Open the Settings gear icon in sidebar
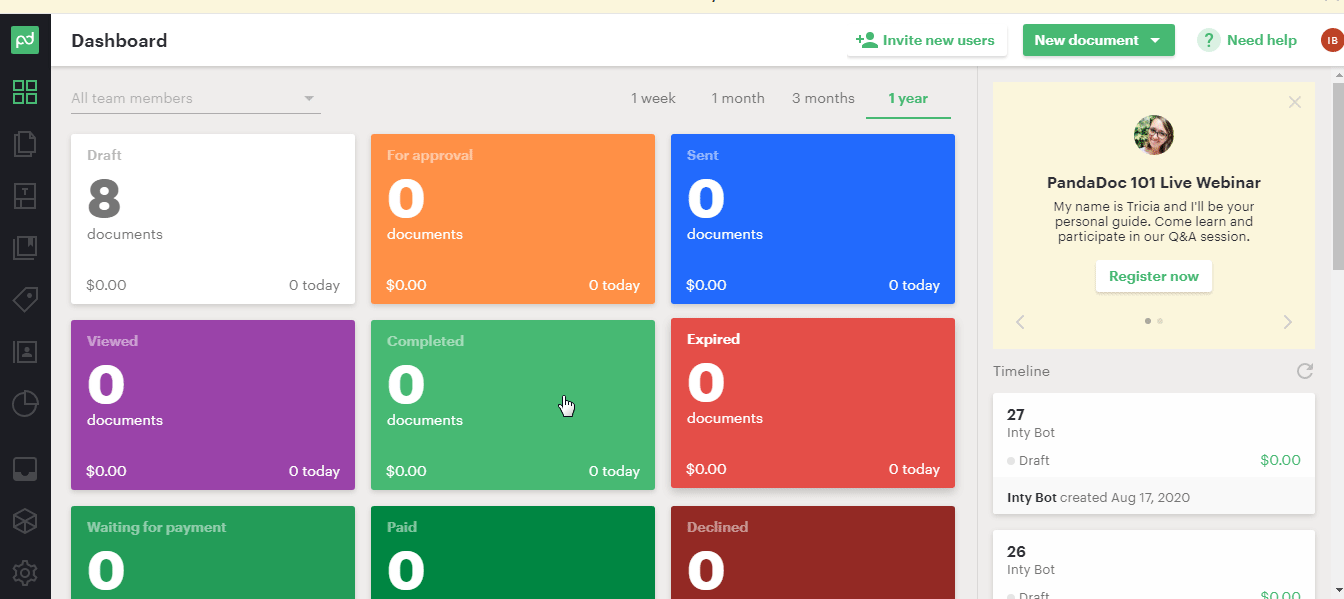1344x599 pixels. (x=25, y=572)
